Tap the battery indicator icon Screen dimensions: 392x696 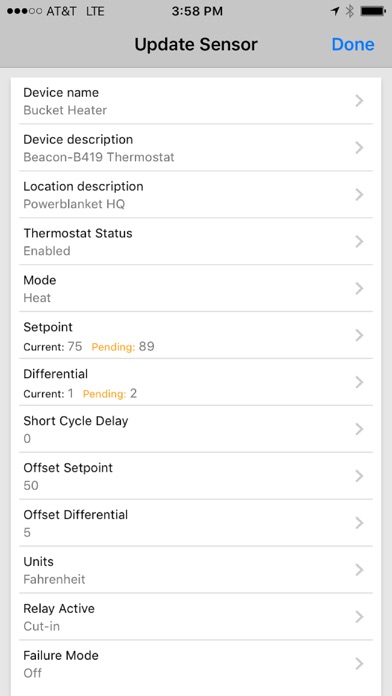point(373,12)
